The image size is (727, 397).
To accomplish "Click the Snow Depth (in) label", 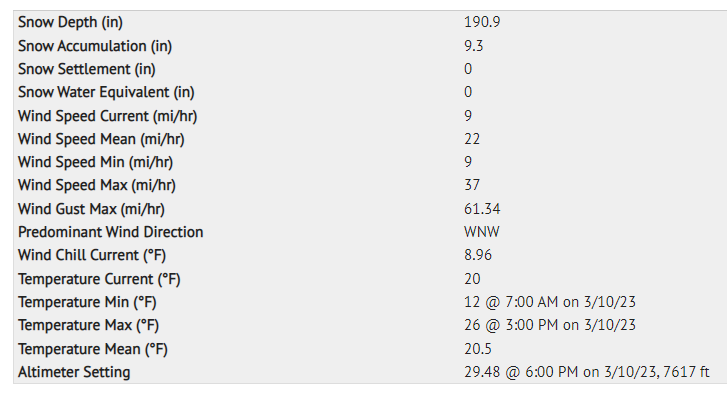I will click(70, 22).
